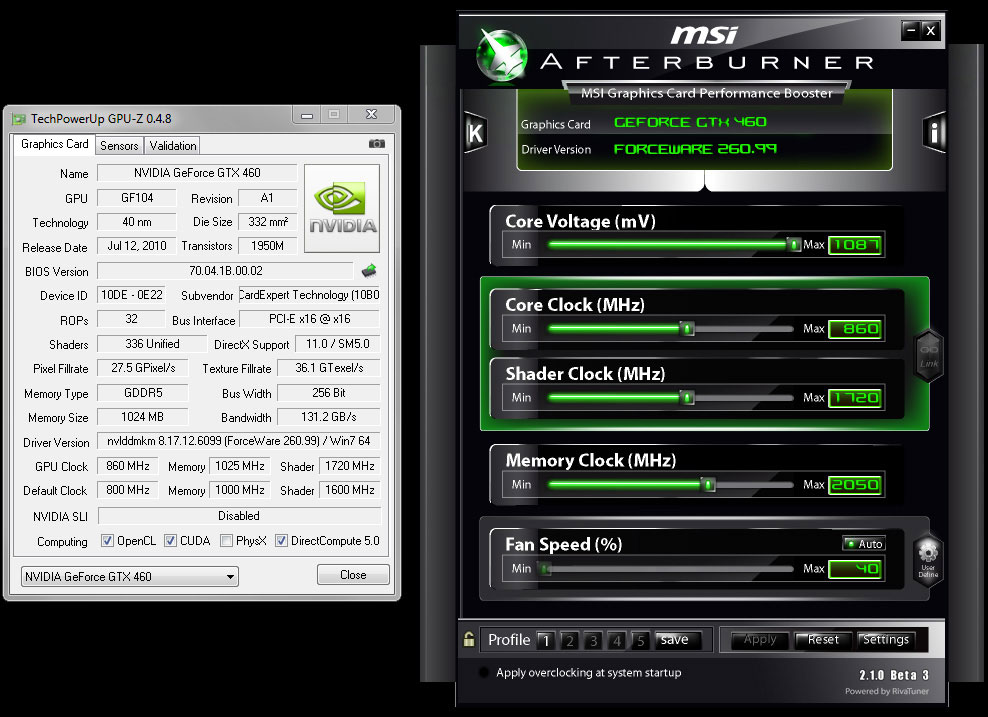
Task: Select profile slot 1
Action: click(546, 641)
